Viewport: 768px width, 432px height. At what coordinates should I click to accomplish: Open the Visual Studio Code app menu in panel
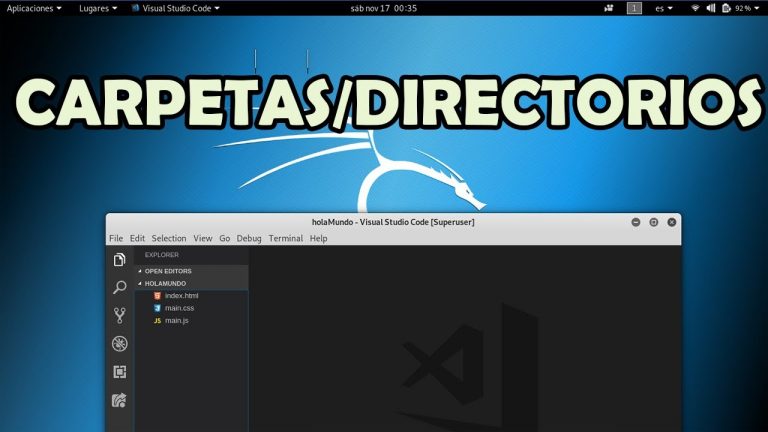[x=176, y=8]
